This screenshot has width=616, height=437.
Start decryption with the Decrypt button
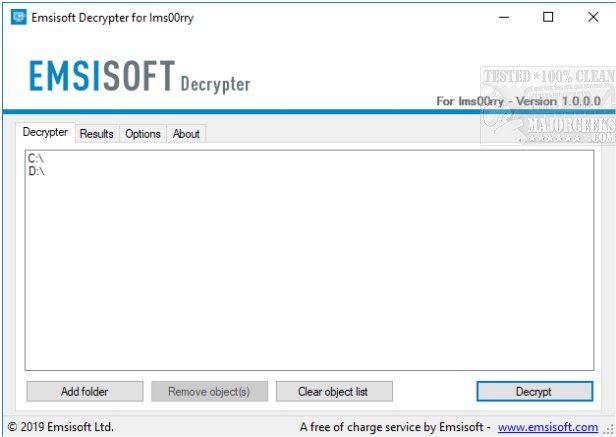534,391
